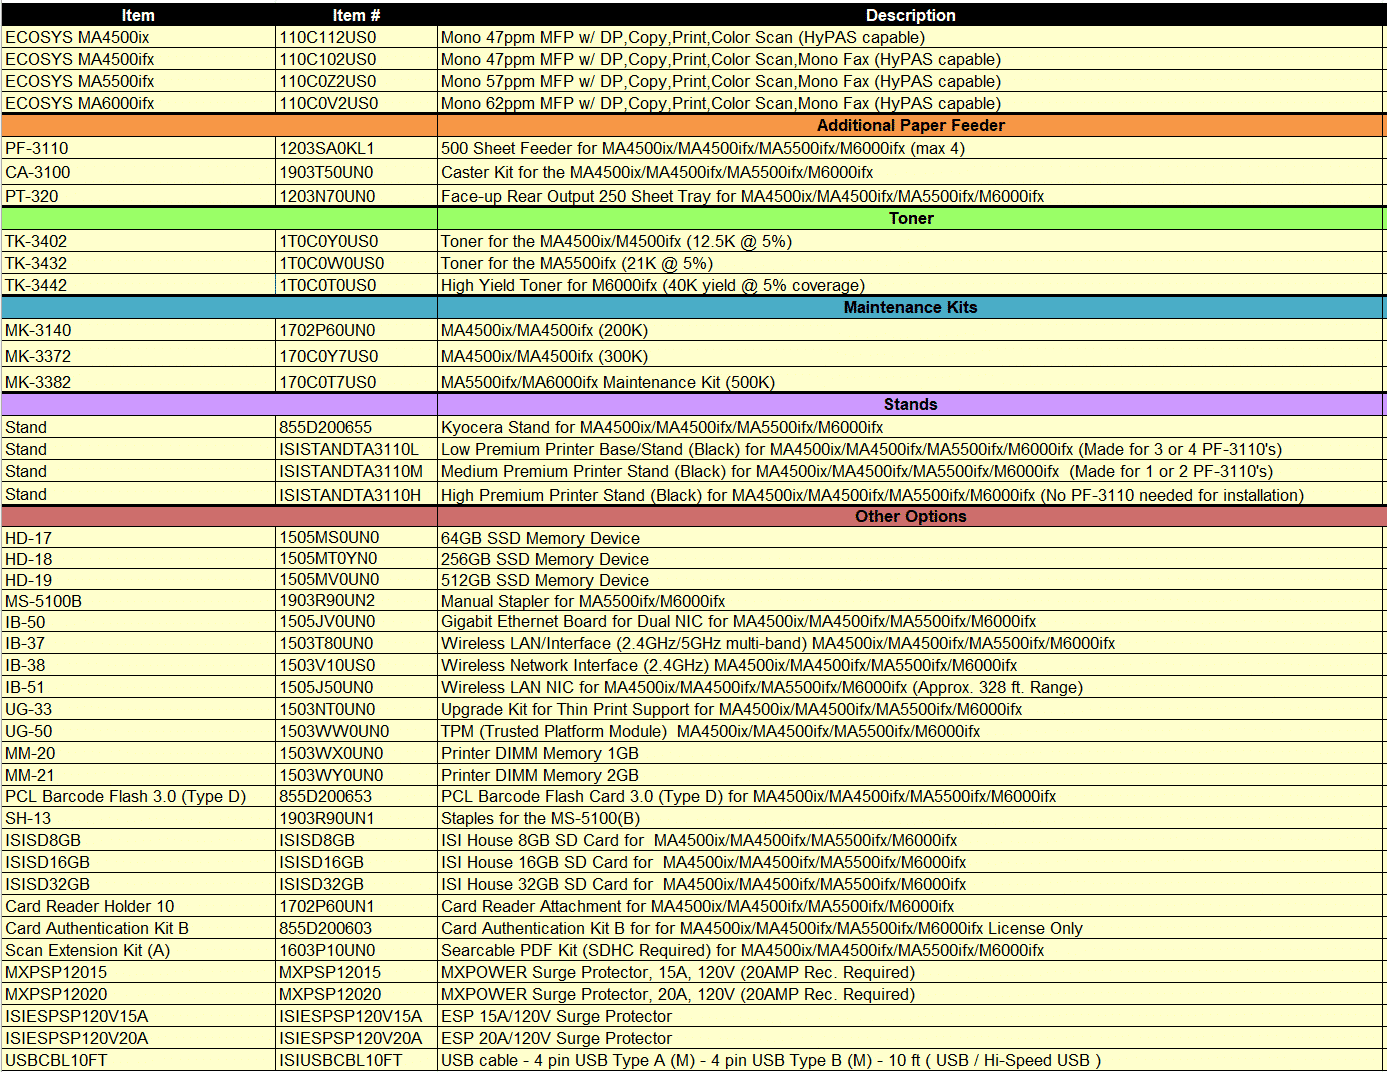Select the Other Options section header
Image resolution: width=1387 pixels, height=1072 pixels.
tap(910, 516)
